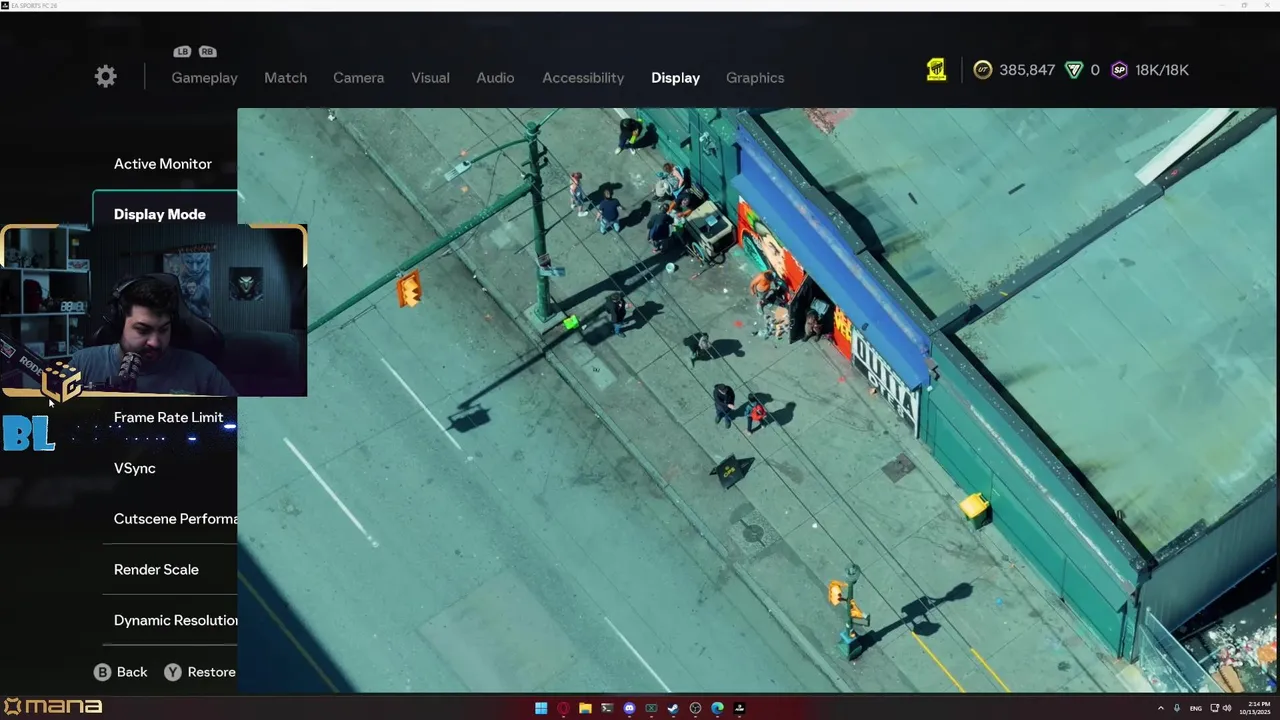Select the Display tab

[x=675, y=78]
